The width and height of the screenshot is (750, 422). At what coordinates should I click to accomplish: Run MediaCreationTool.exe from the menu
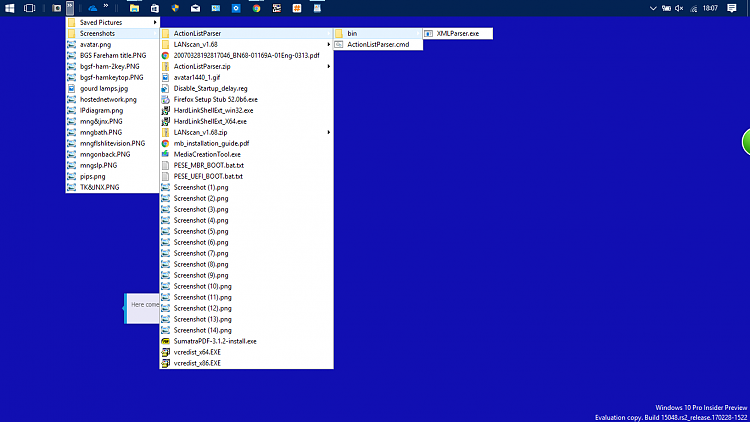tap(207, 154)
